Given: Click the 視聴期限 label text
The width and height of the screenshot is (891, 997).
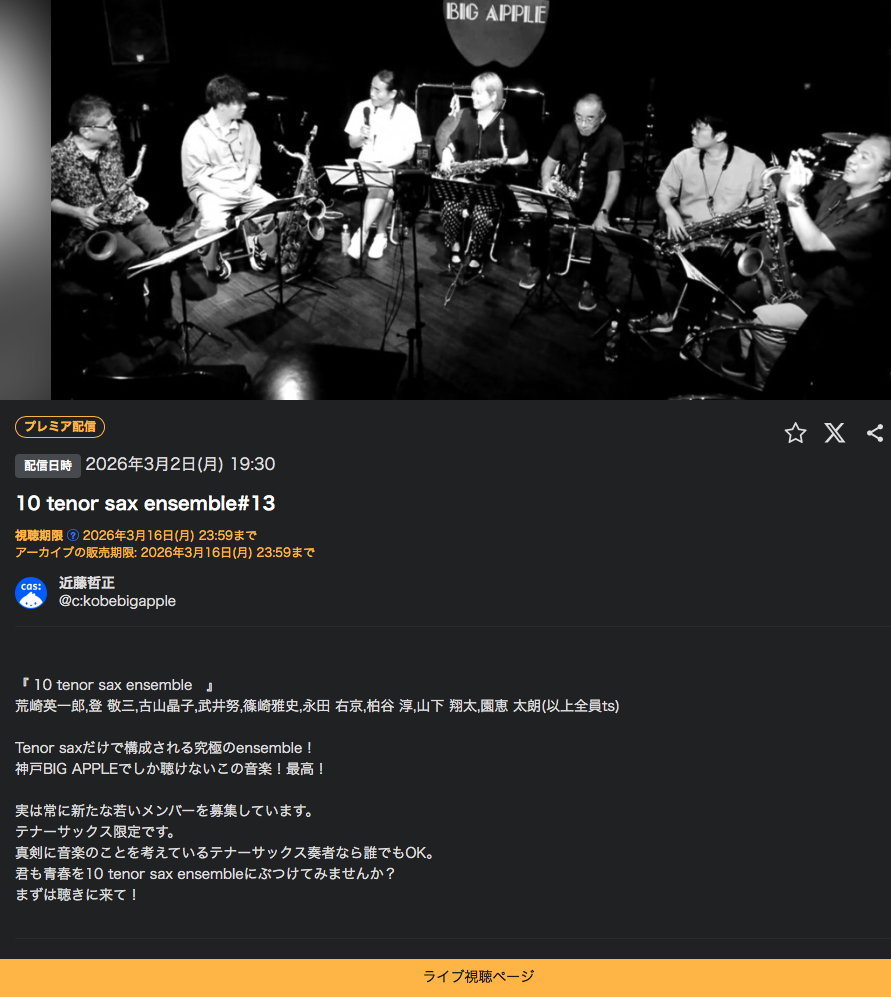Looking at the screenshot, I should [x=39, y=535].
